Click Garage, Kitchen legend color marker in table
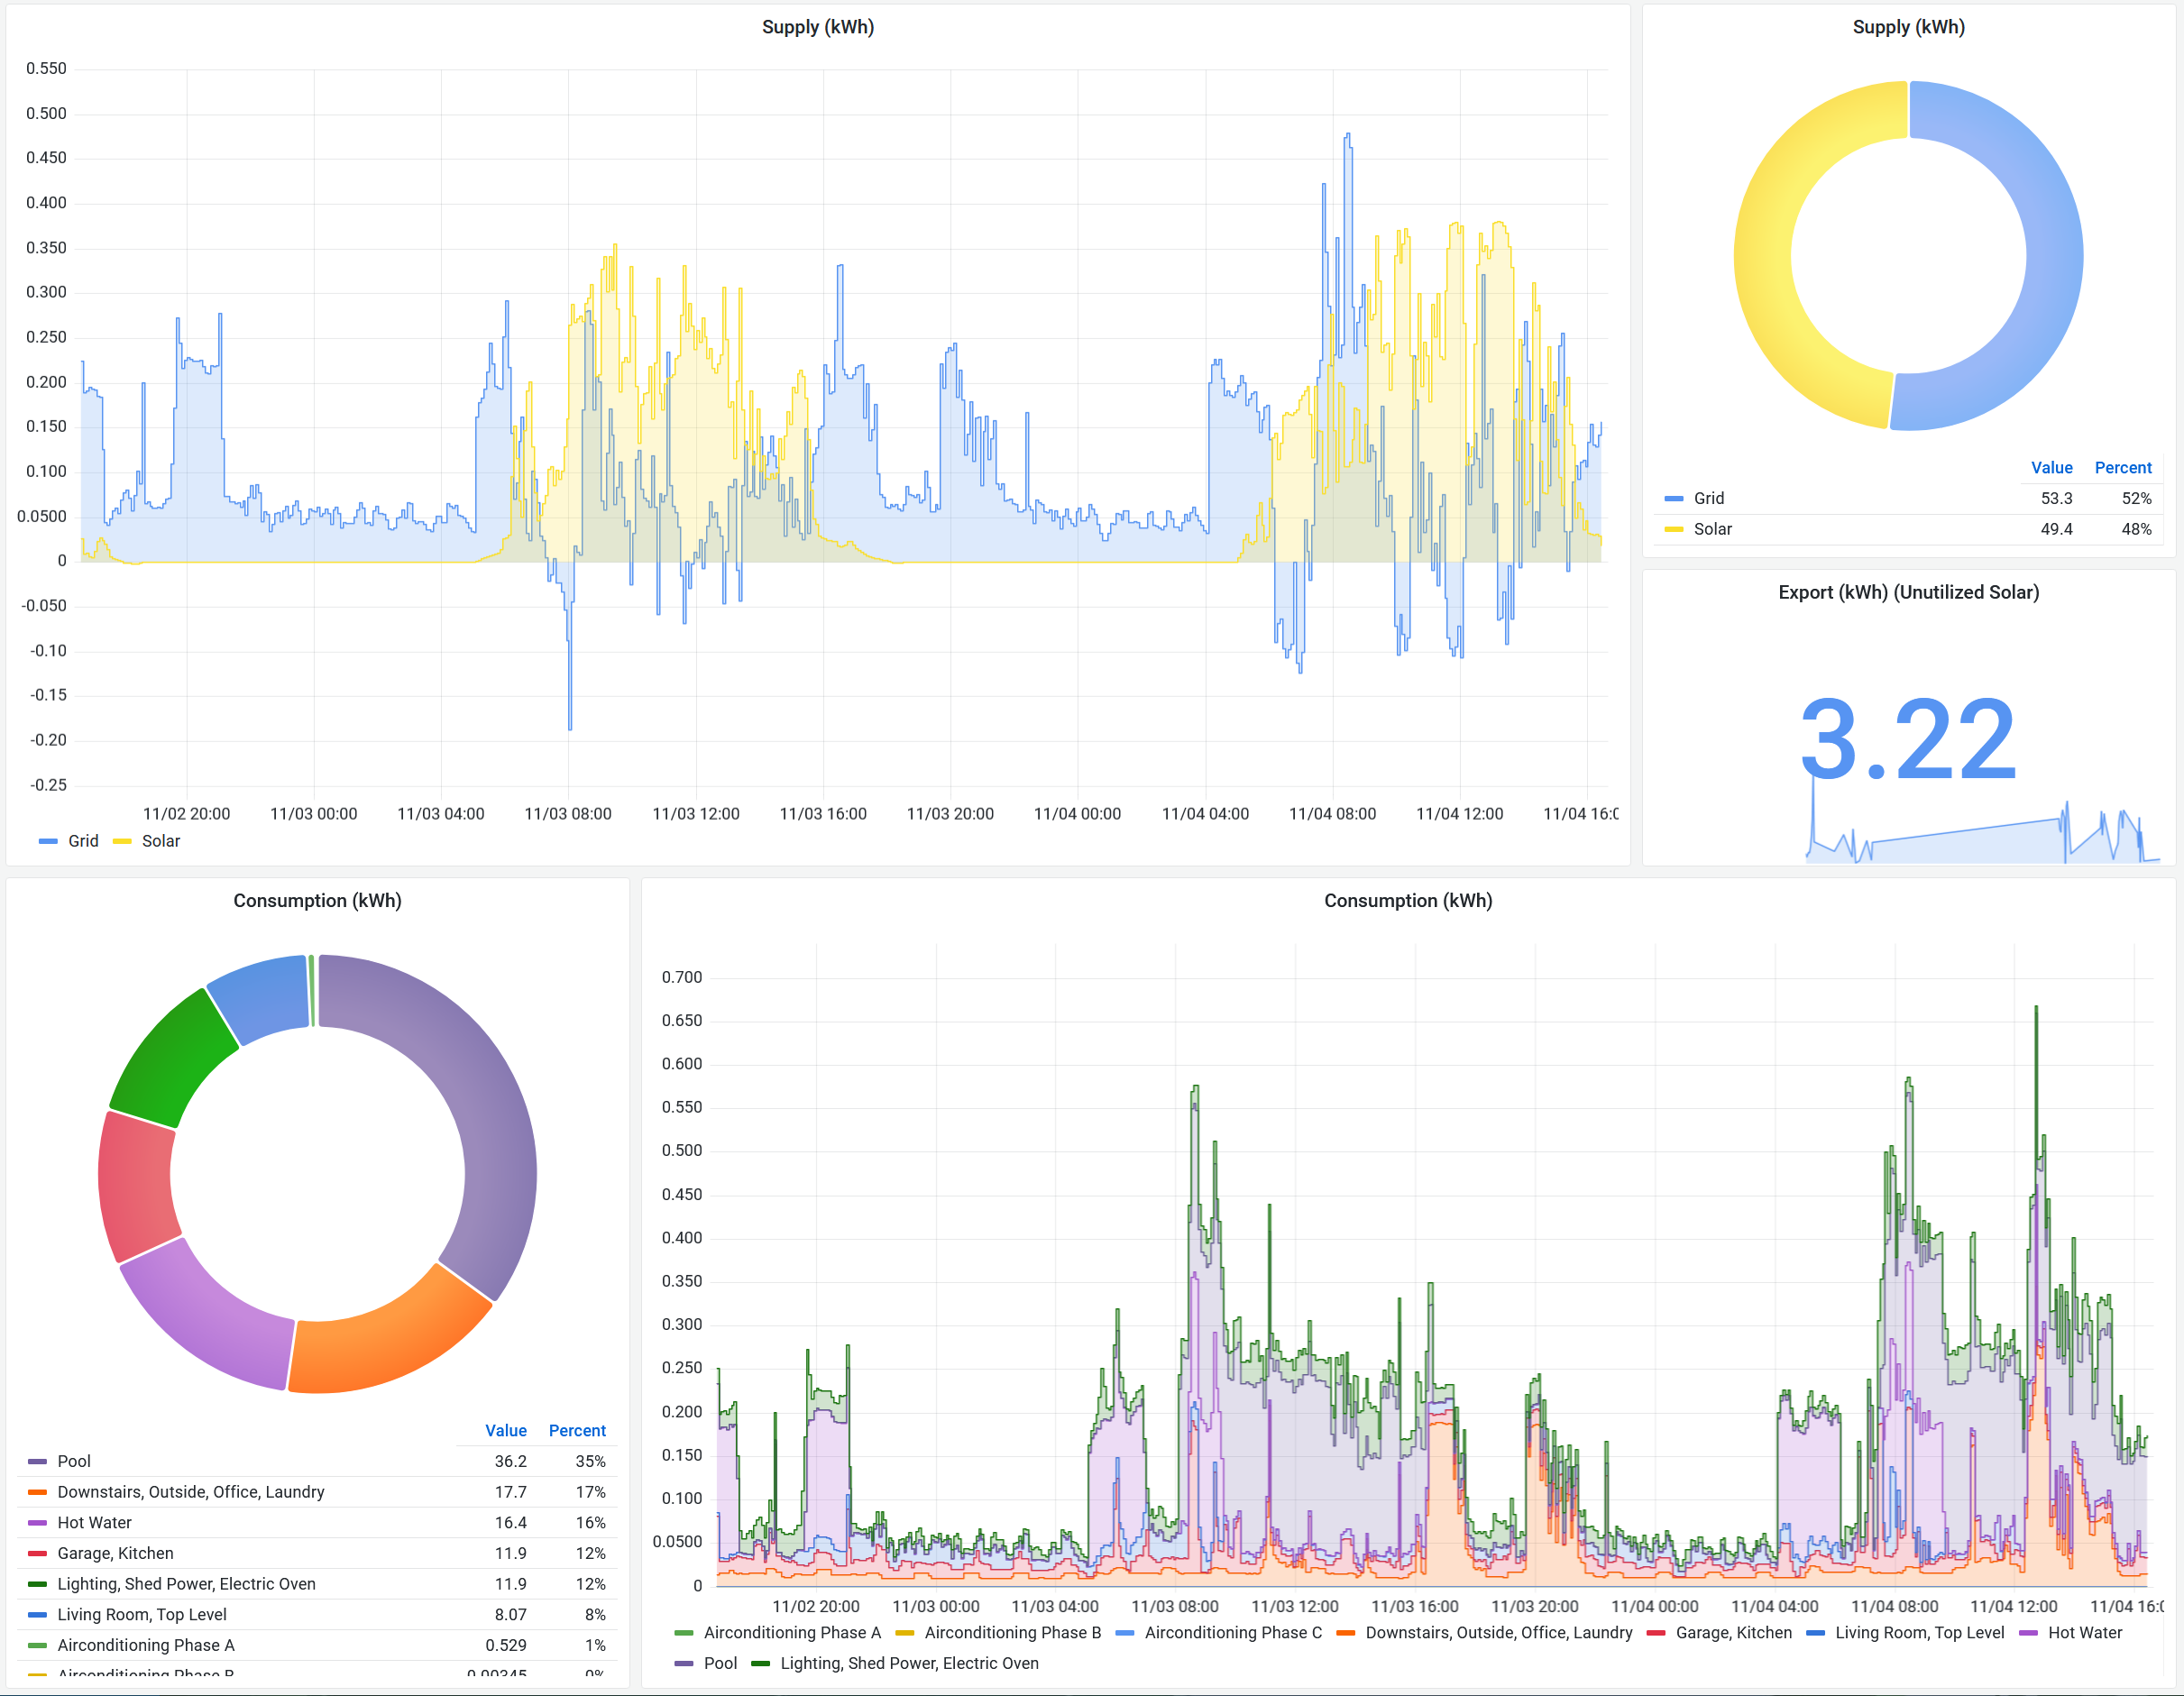Image resolution: width=2184 pixels, height=1696 pixels. click(x=37, y=1554)
